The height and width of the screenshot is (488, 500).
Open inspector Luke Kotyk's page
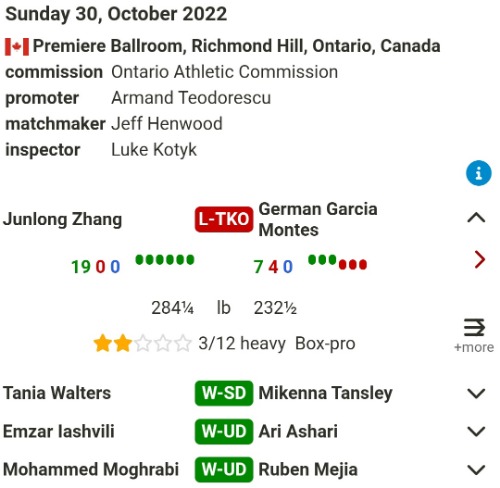154,150
